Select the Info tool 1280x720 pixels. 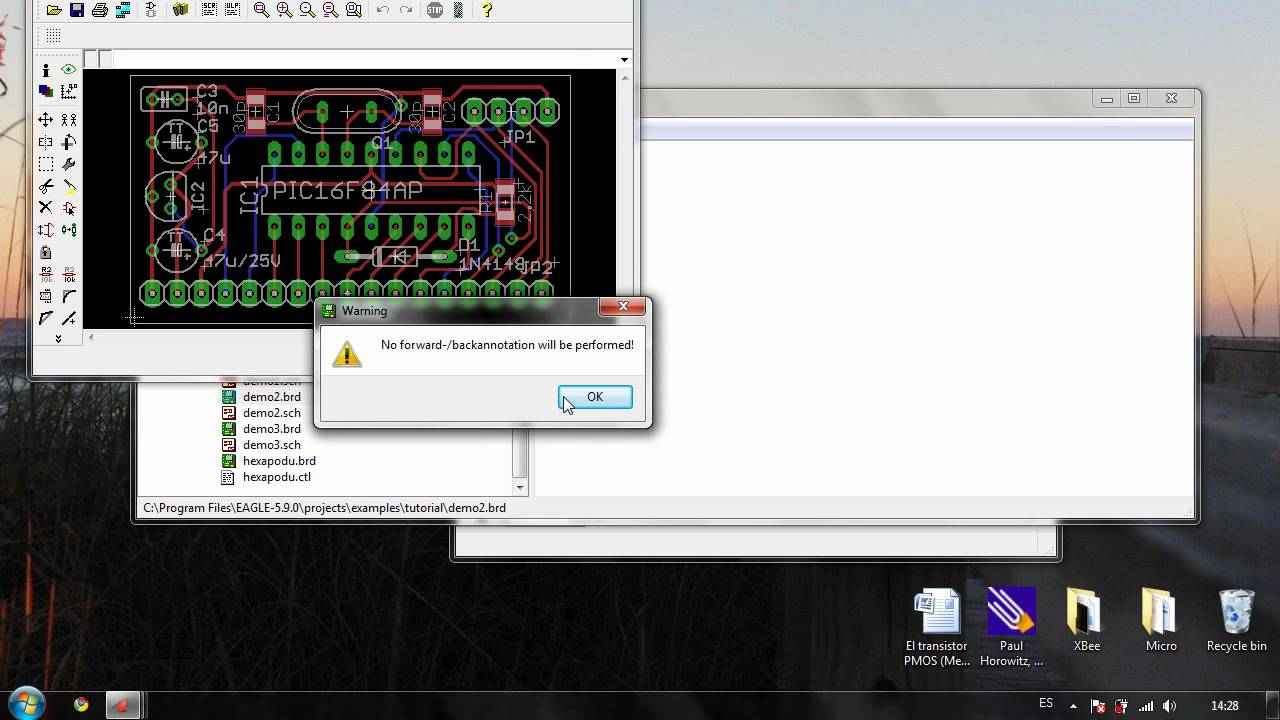[46, 70]
